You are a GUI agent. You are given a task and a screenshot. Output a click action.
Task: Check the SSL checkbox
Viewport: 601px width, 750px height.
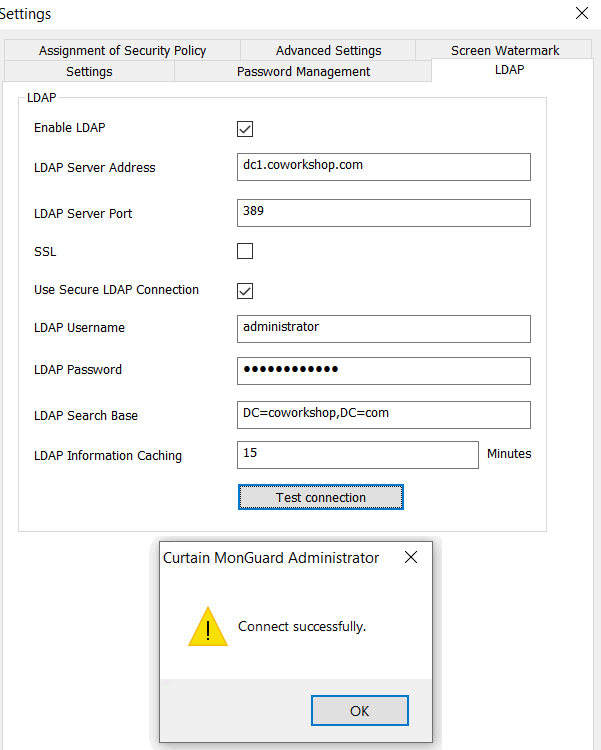[x=245, y=252]
